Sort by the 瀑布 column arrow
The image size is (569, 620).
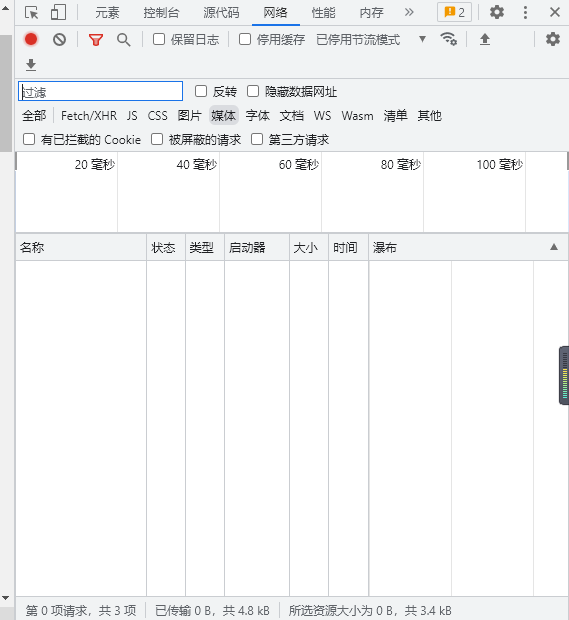click(554, 247)
